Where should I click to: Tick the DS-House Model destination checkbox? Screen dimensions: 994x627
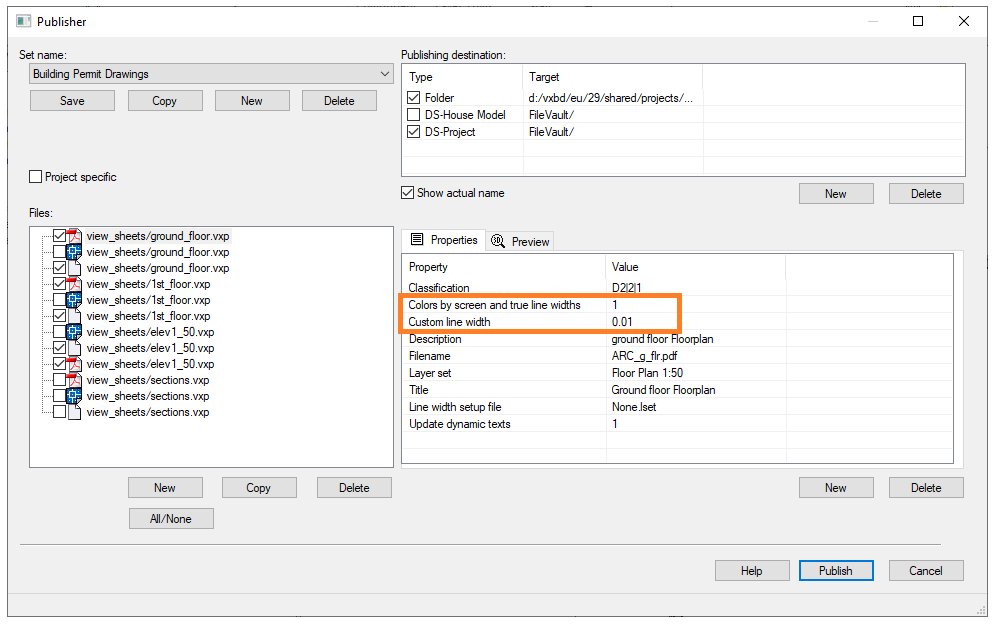pos(414,115)
